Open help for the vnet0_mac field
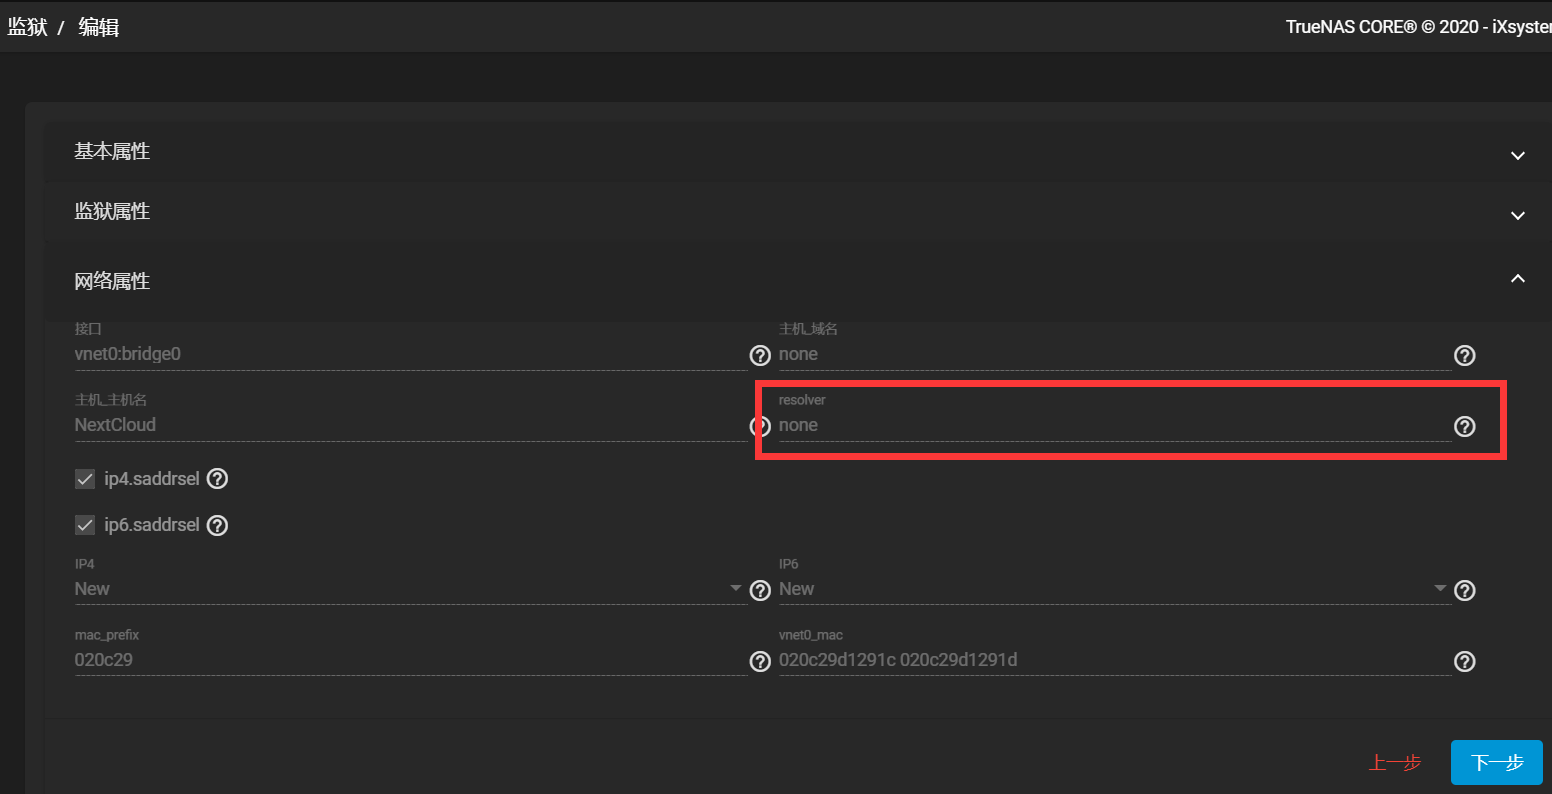This screenshot has width=1552, height=794. click(1464, 661)
